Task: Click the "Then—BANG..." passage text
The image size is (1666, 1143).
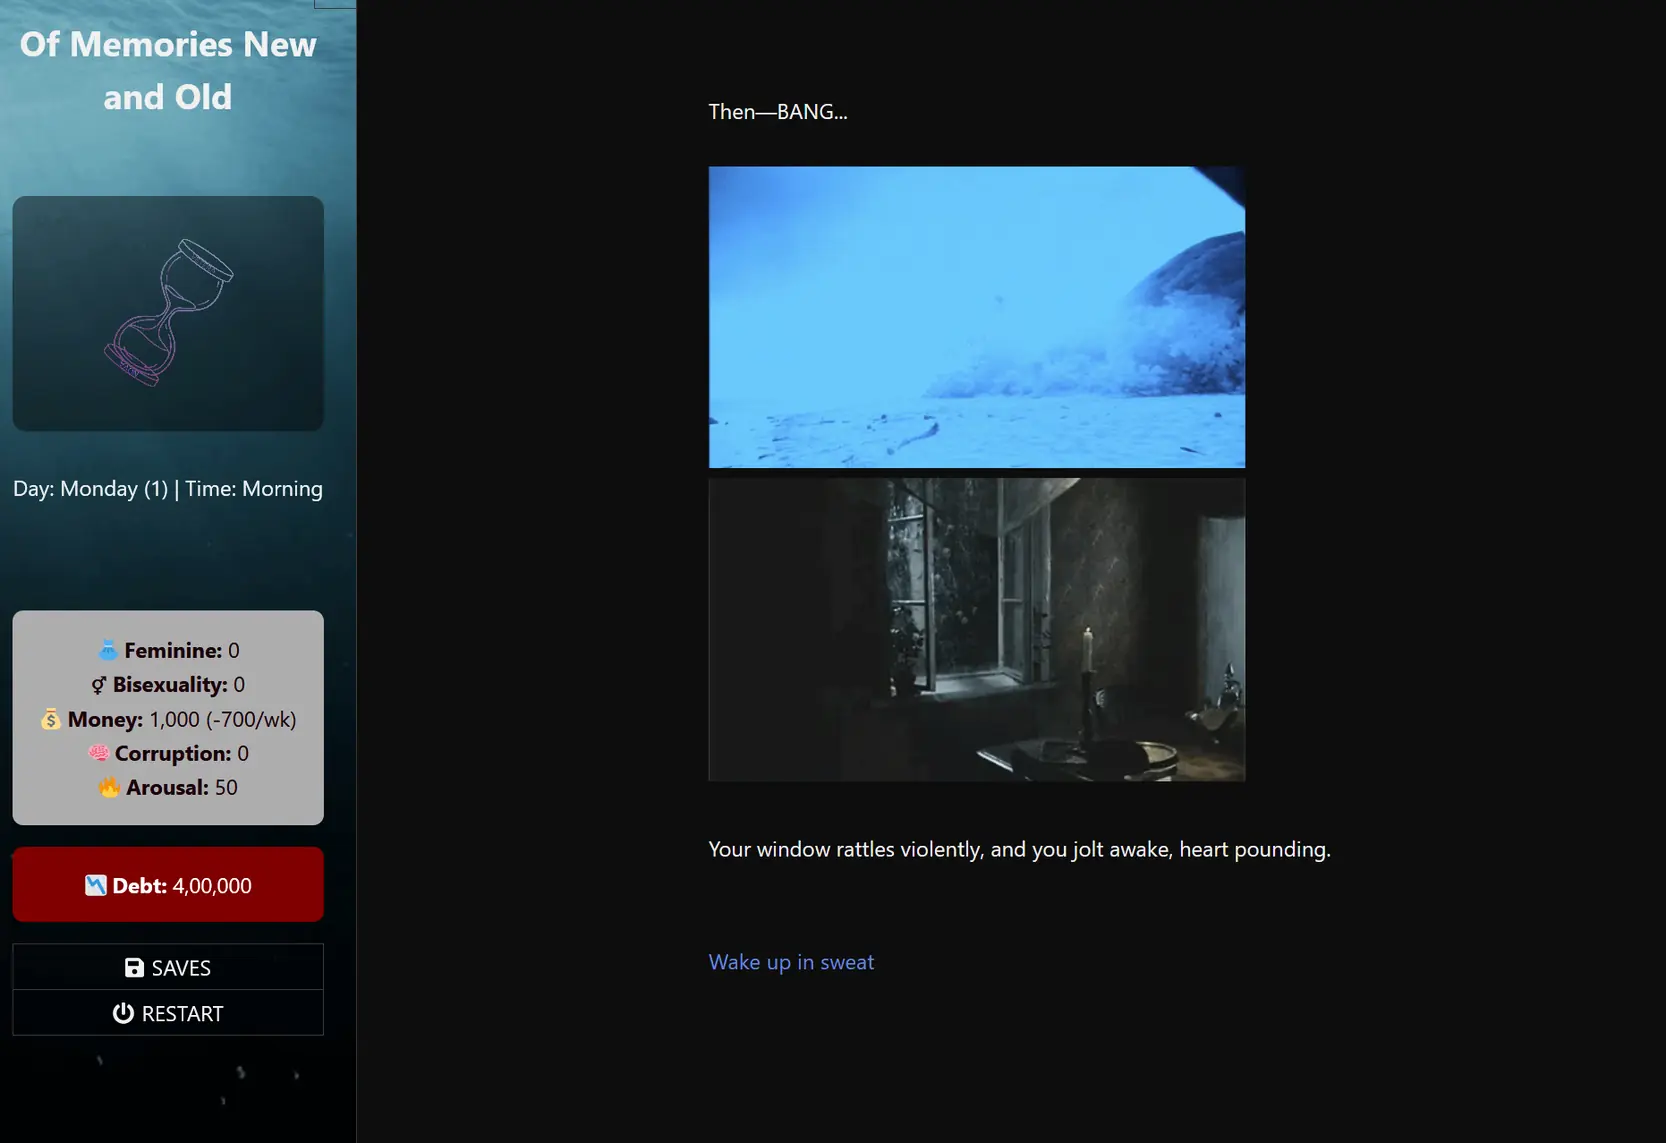Action: click(x=777, y=112)
